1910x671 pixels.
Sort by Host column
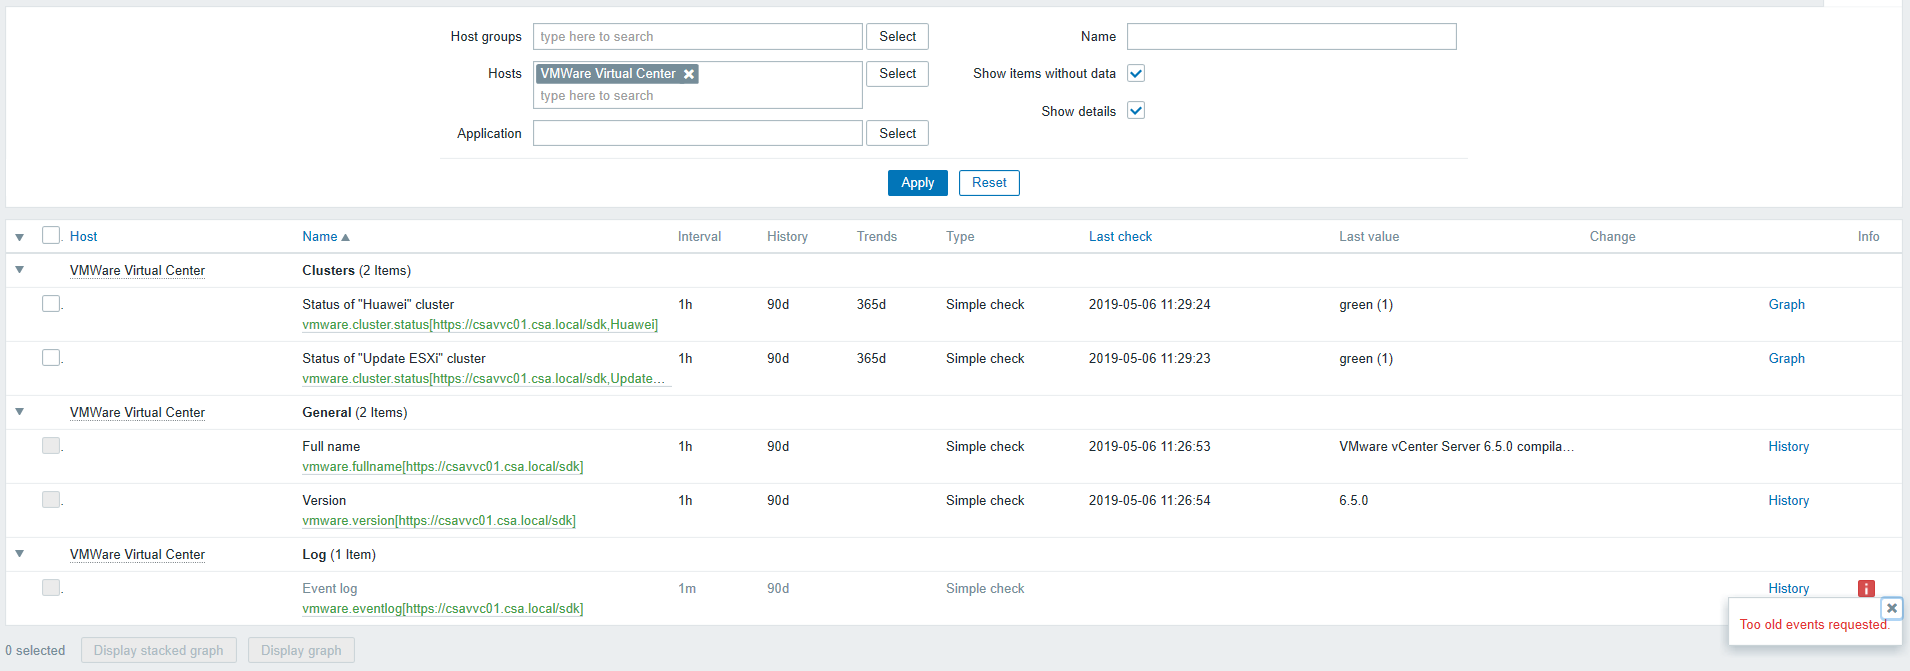pos(83,237)
